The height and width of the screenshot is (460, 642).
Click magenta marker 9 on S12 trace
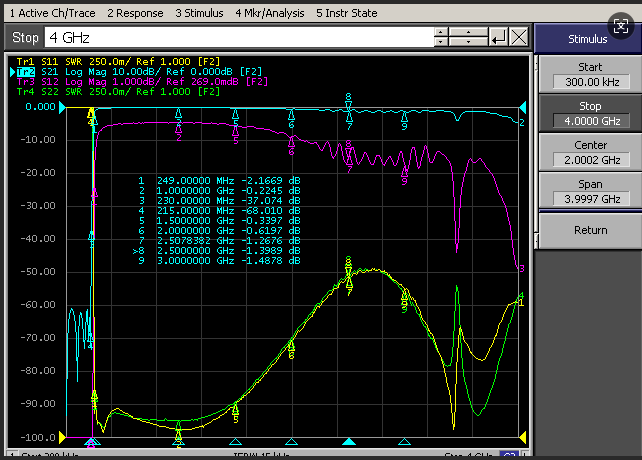click(404, 175)
